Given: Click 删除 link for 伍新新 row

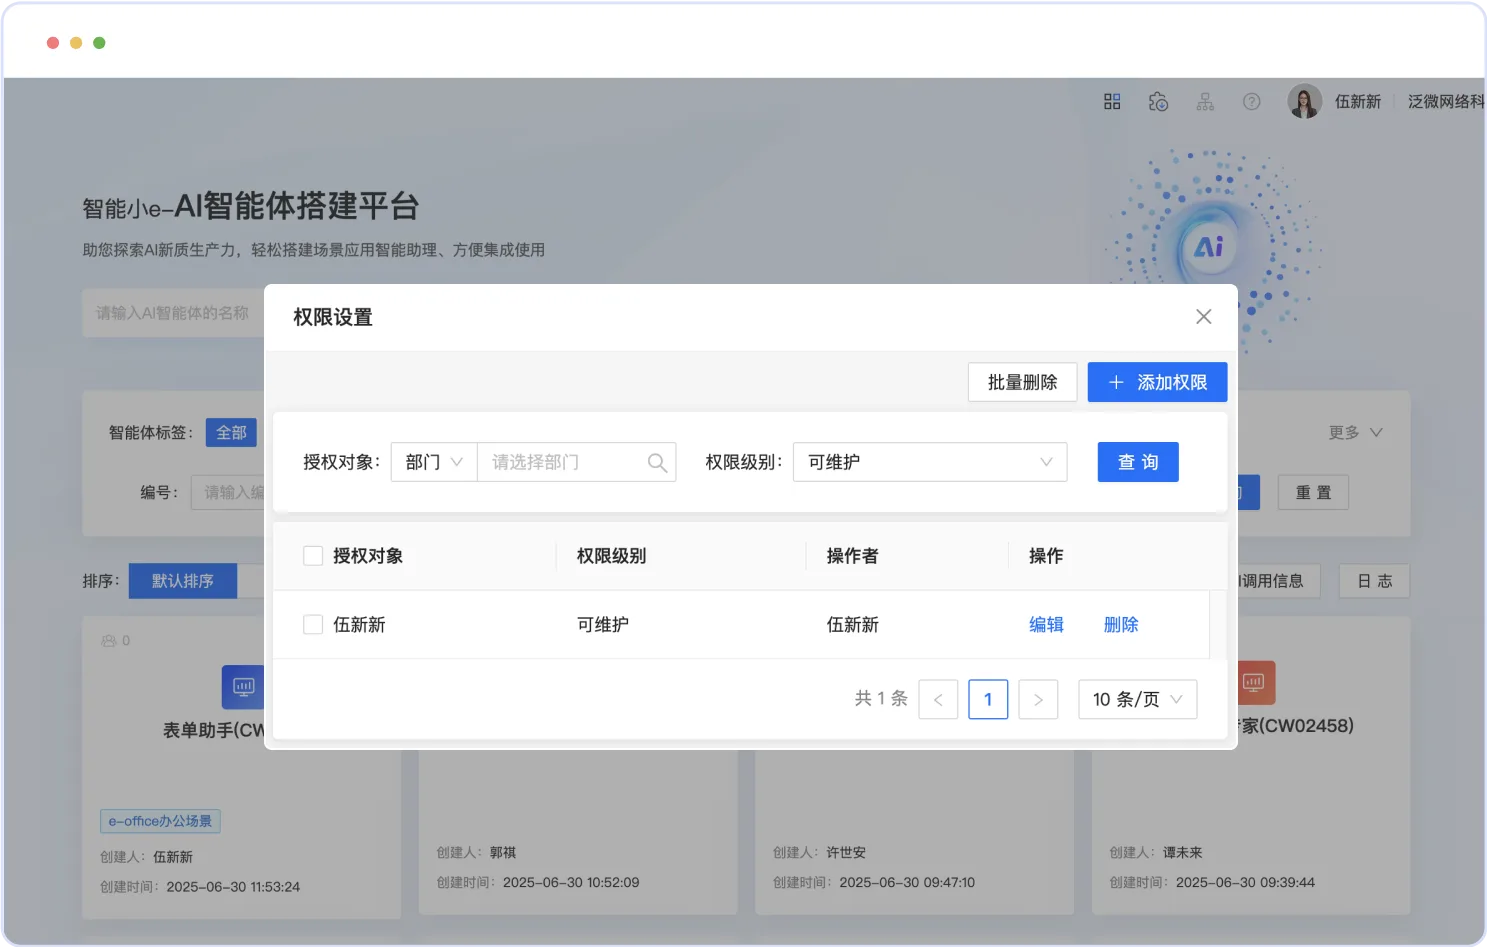Looking at the screenshot, I should pos(1121,624).
